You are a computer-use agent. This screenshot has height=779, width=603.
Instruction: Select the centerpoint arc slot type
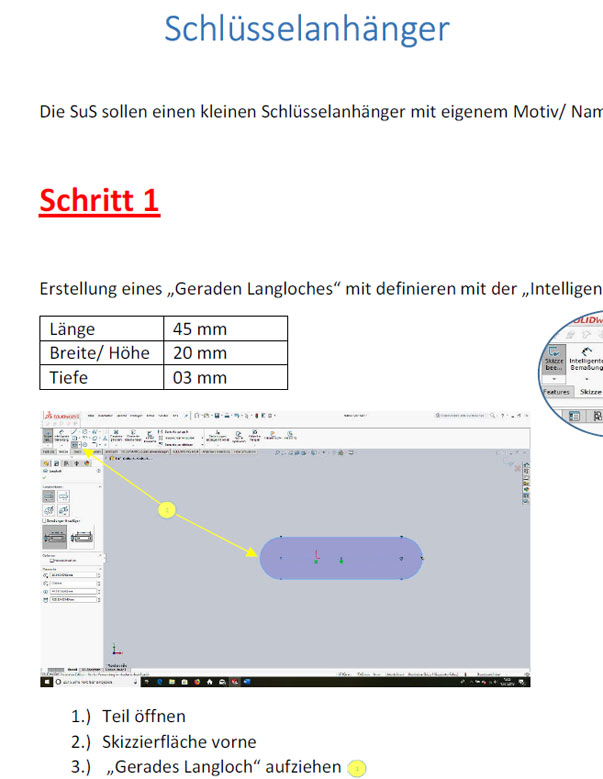click(x=64, y=510)
